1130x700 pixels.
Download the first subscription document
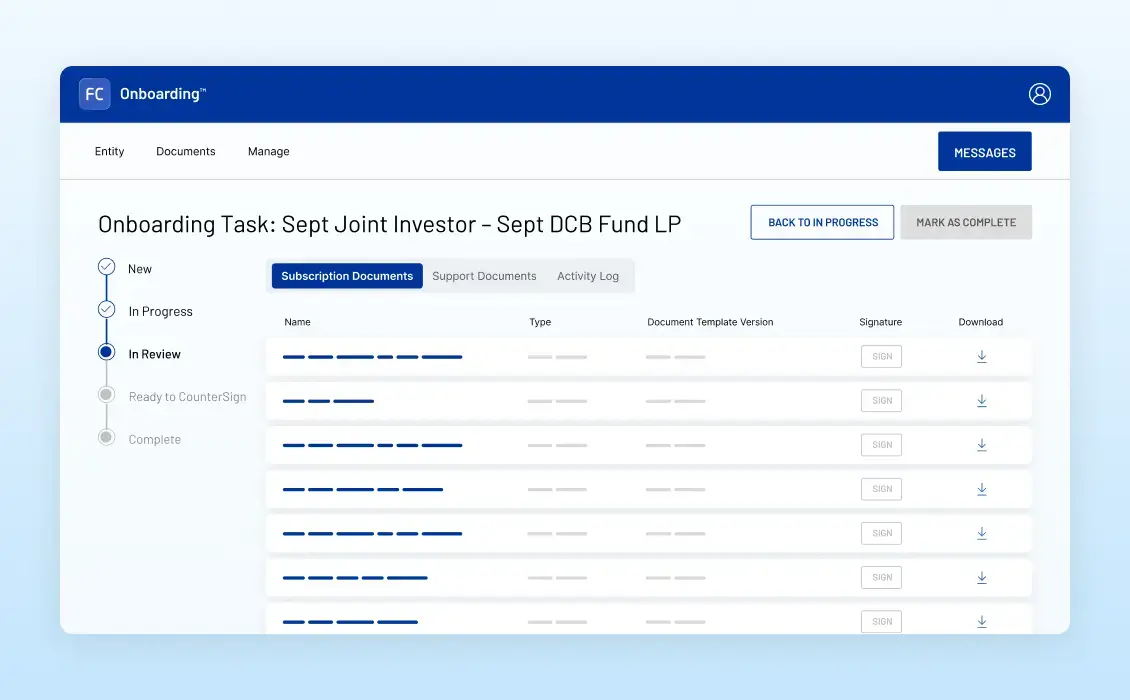[981, 356]
